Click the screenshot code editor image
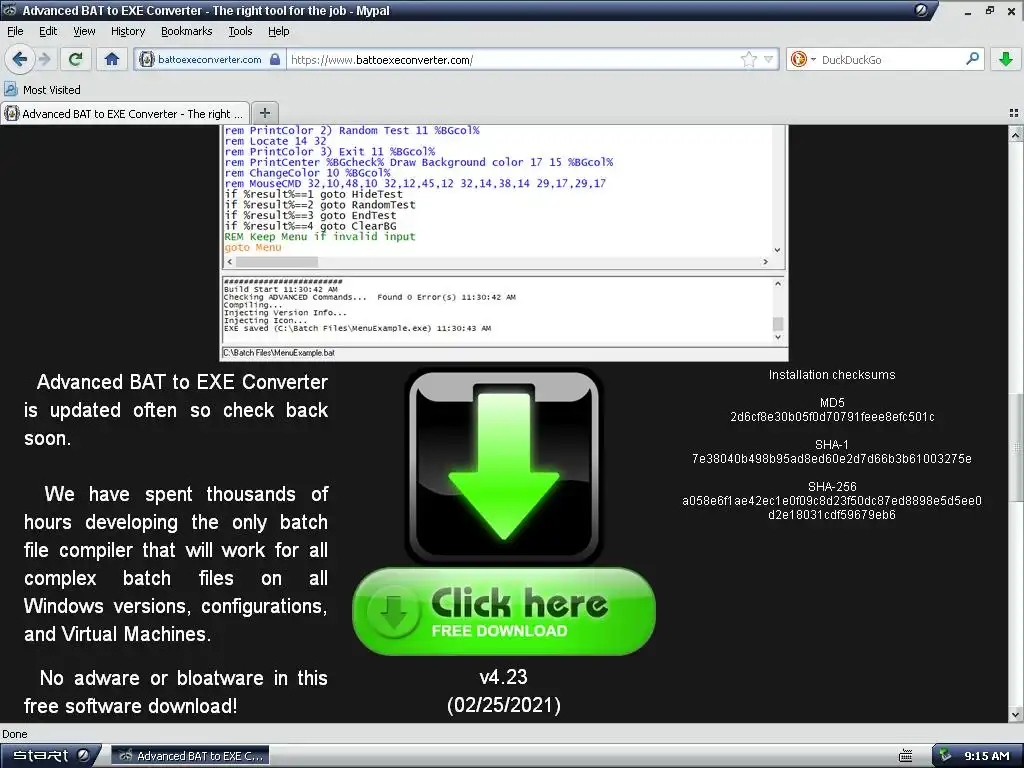 [504, 243]
